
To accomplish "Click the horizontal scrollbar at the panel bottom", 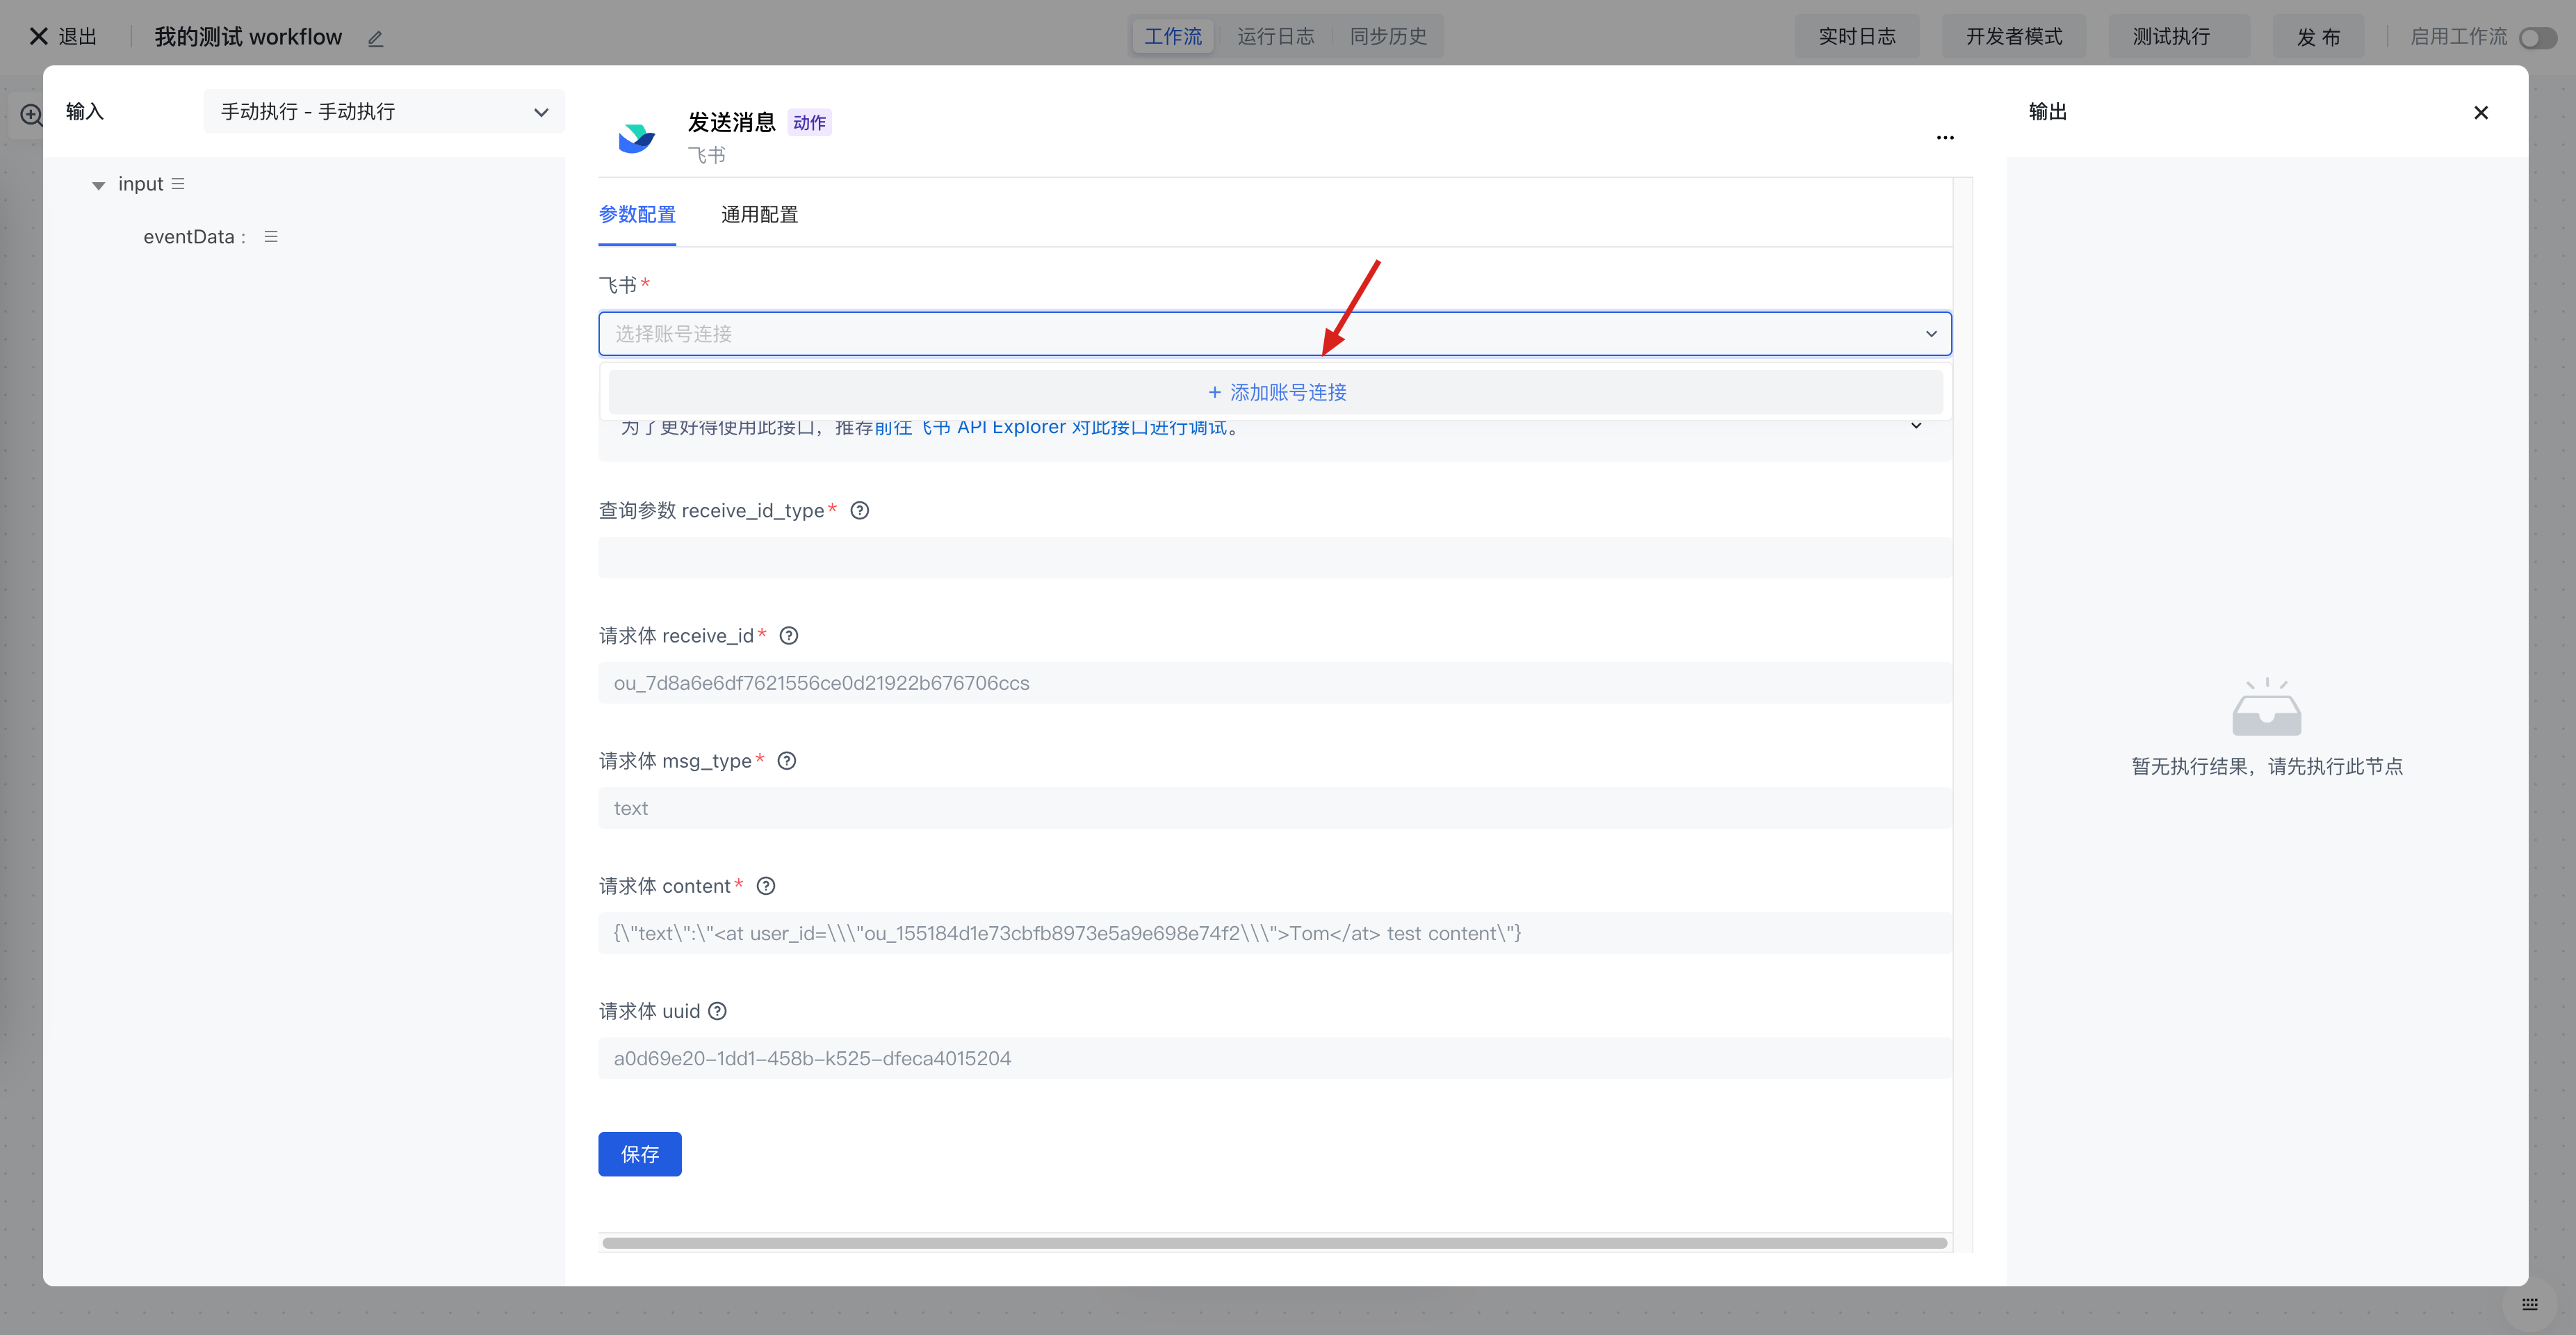I will pos(1274,1243).
